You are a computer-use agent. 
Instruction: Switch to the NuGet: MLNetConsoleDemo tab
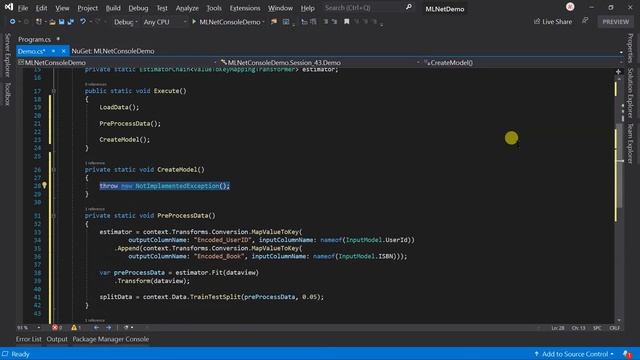pyautogui.click(x=113, y=51)
